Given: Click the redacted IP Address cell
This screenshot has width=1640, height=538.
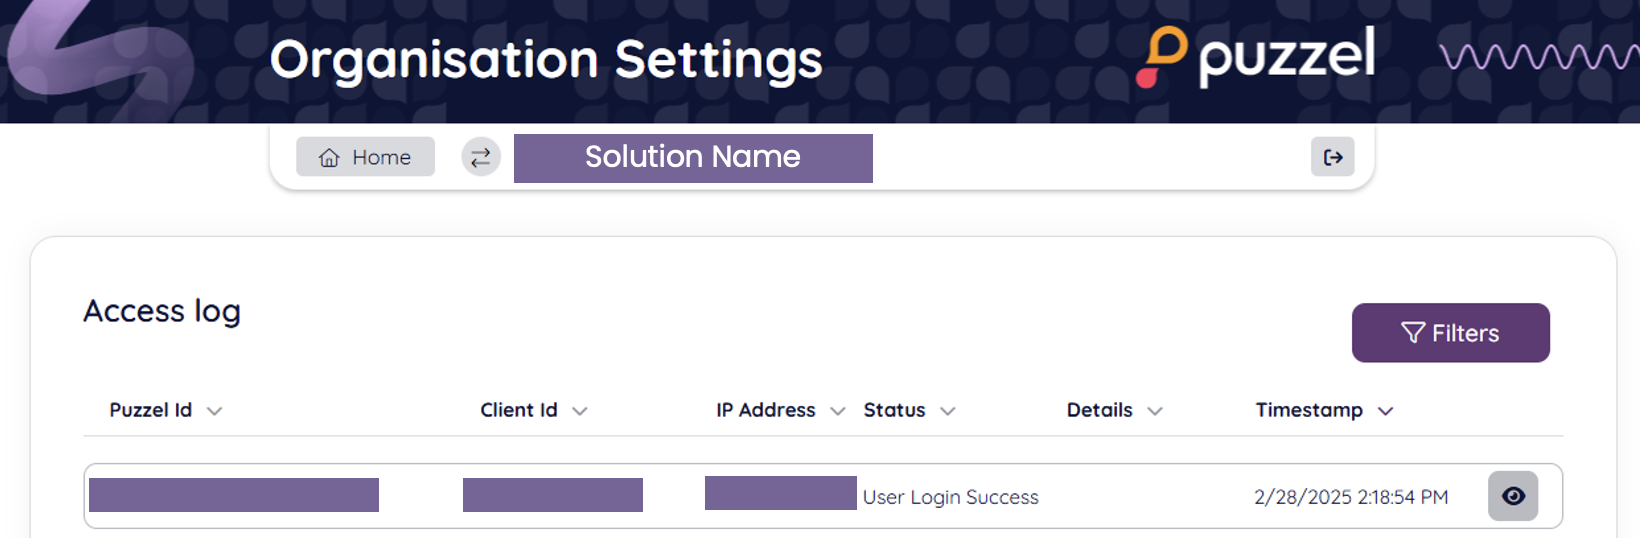Looking at the screenshot, I should (780, 493).
